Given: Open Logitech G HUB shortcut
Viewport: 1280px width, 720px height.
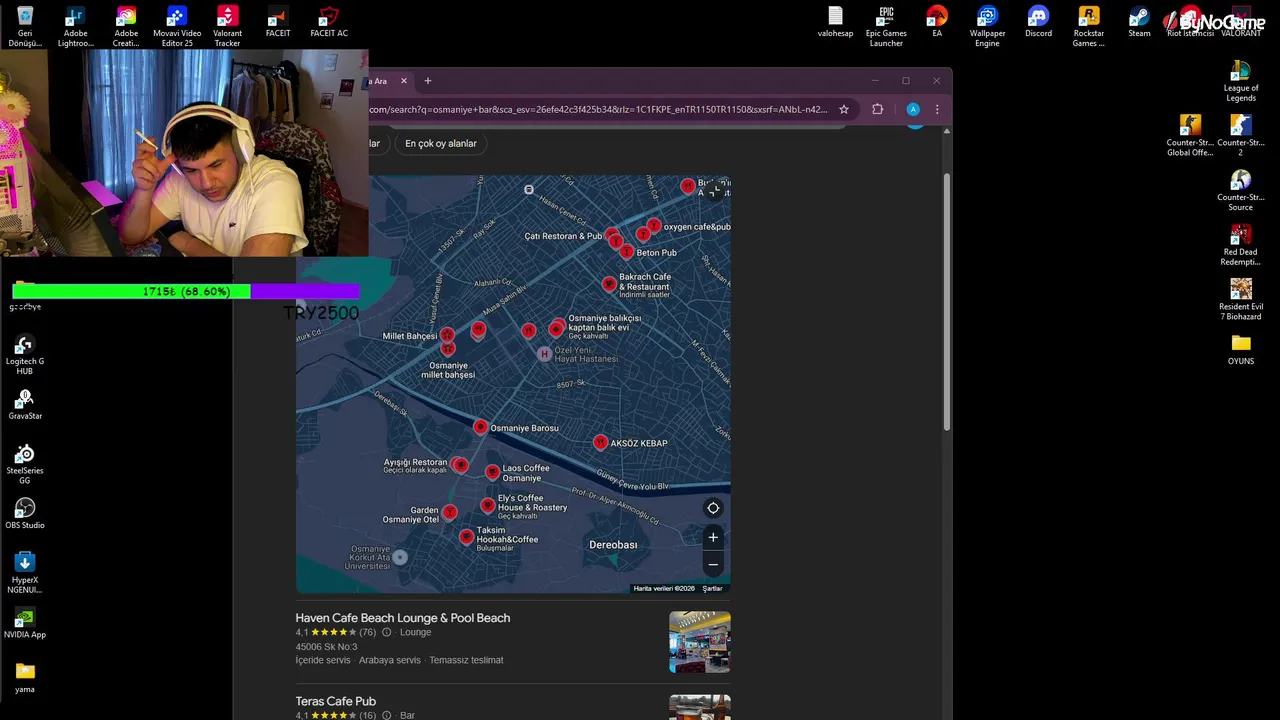Looking at the screenshot, I should (x=25, y=354).
